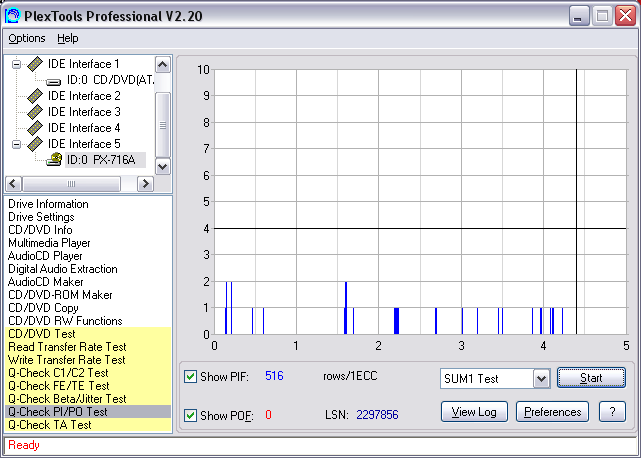
Task: Select AudioCD Maker entry
Action: pos(45,282)
